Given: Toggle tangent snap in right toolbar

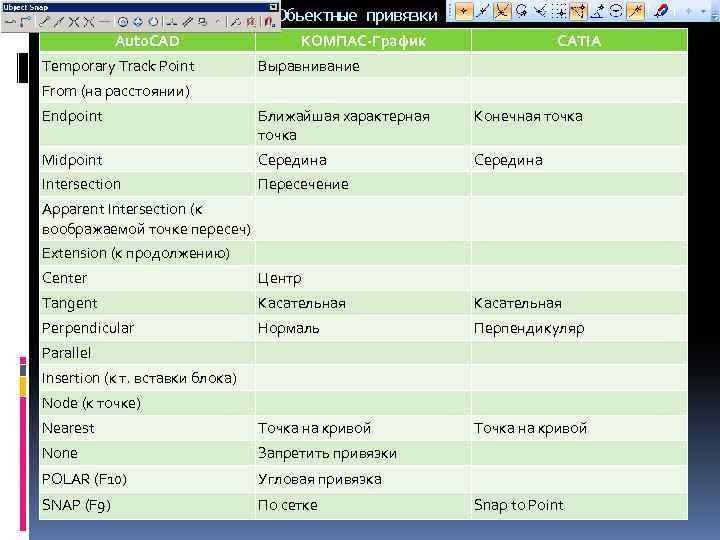Looking at the screenshot, I should tap(521, 11).
